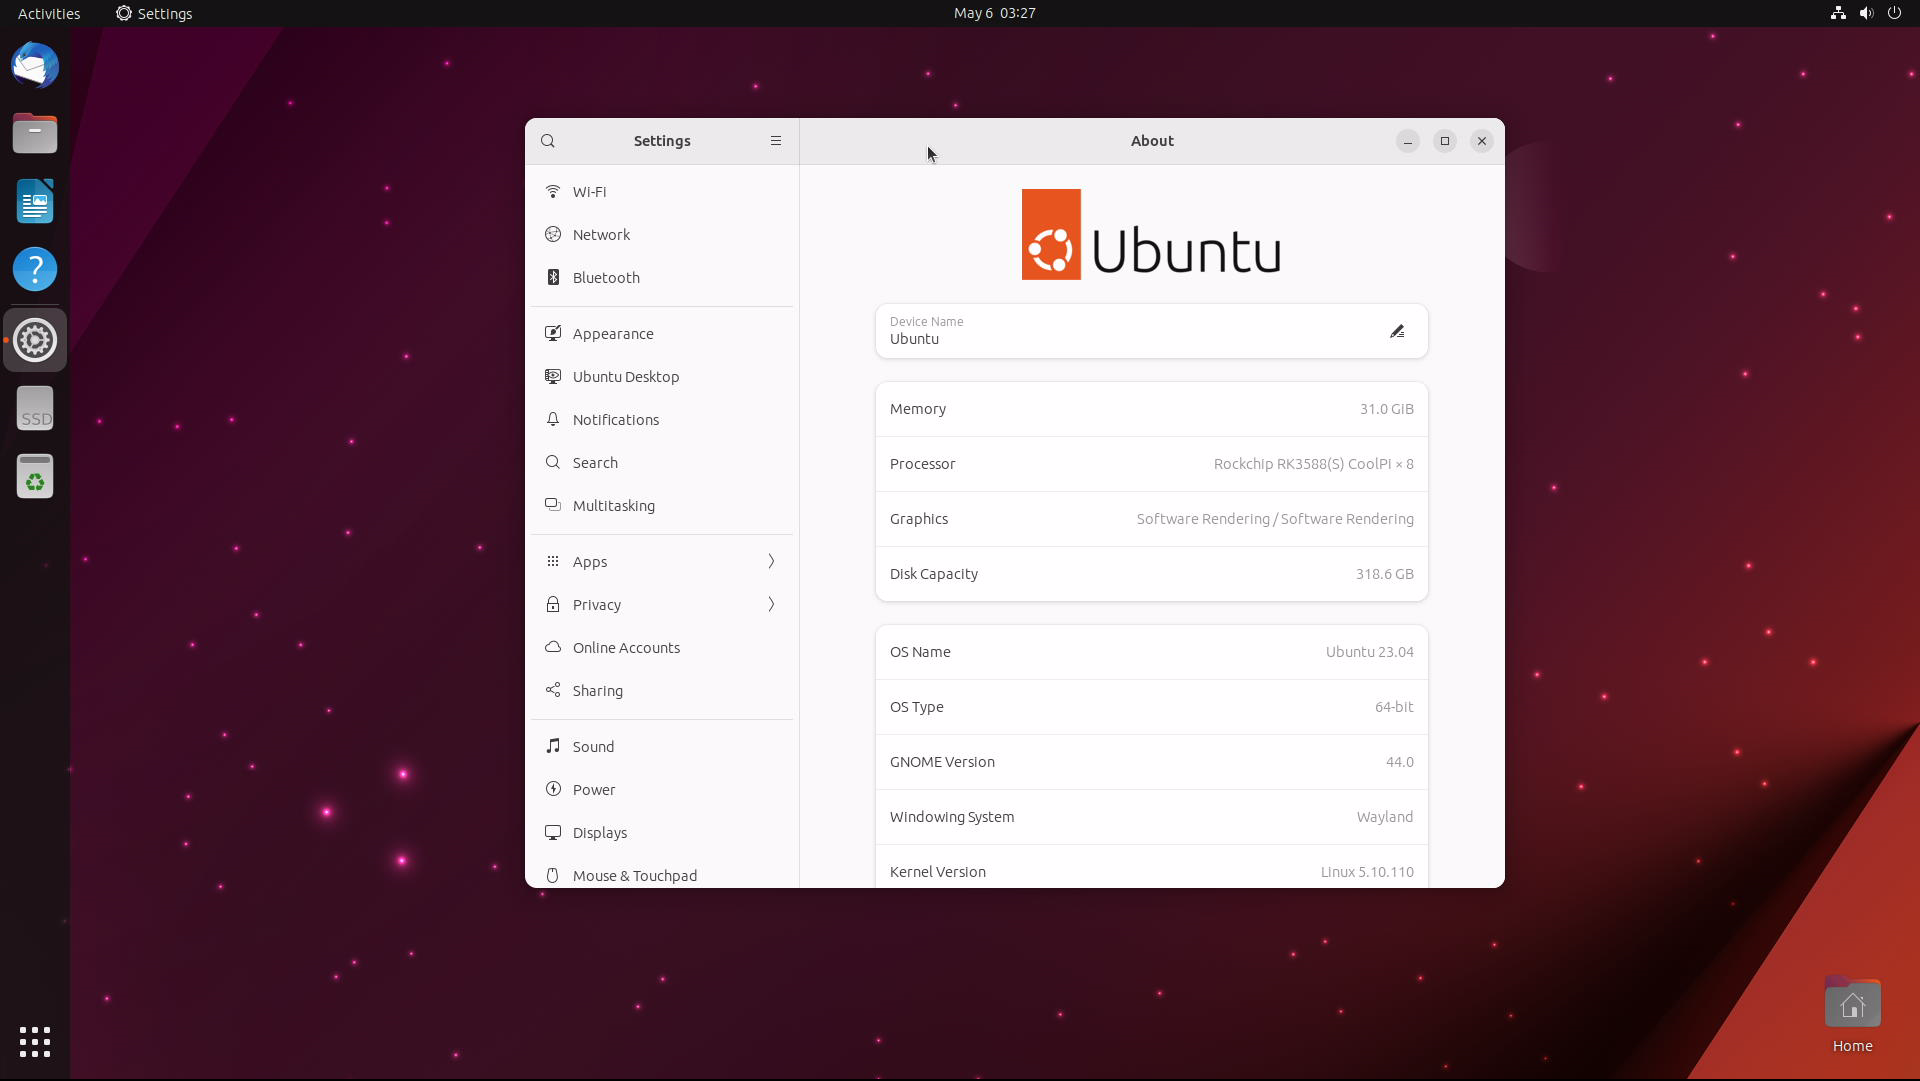Click the Graphics Software Rendering row

1152,519
